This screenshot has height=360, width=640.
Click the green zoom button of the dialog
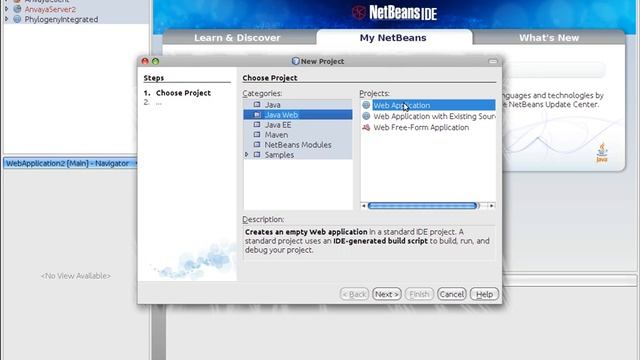pos(156,61)
